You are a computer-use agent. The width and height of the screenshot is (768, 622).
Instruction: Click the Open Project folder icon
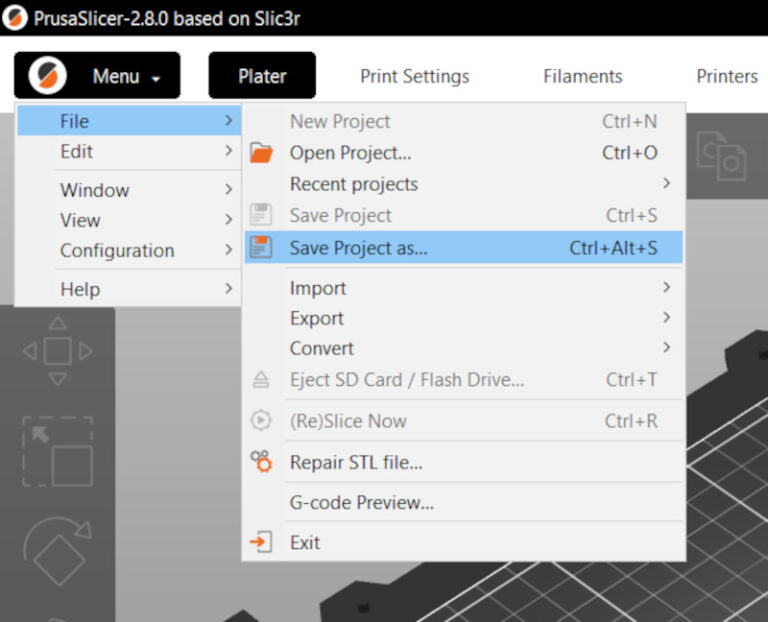click(x=261, y=153)
